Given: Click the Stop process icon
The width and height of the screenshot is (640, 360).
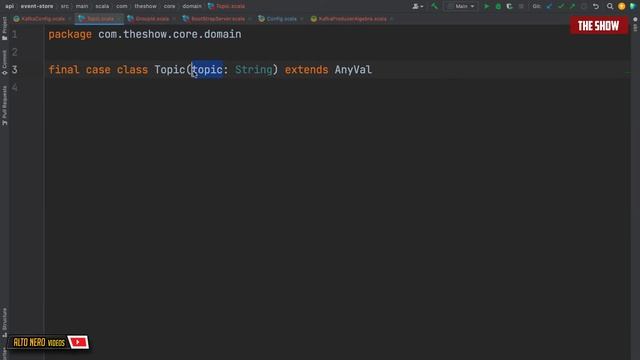Looking at the screenshot, I should 521,6.
